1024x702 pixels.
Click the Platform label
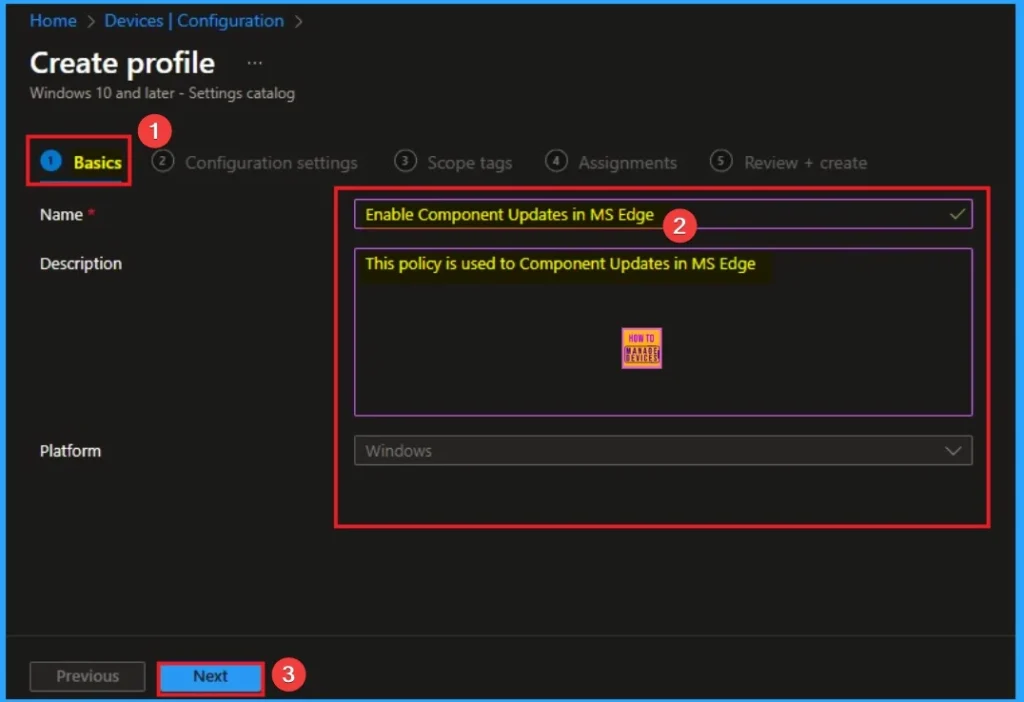(x=71, y=451)
